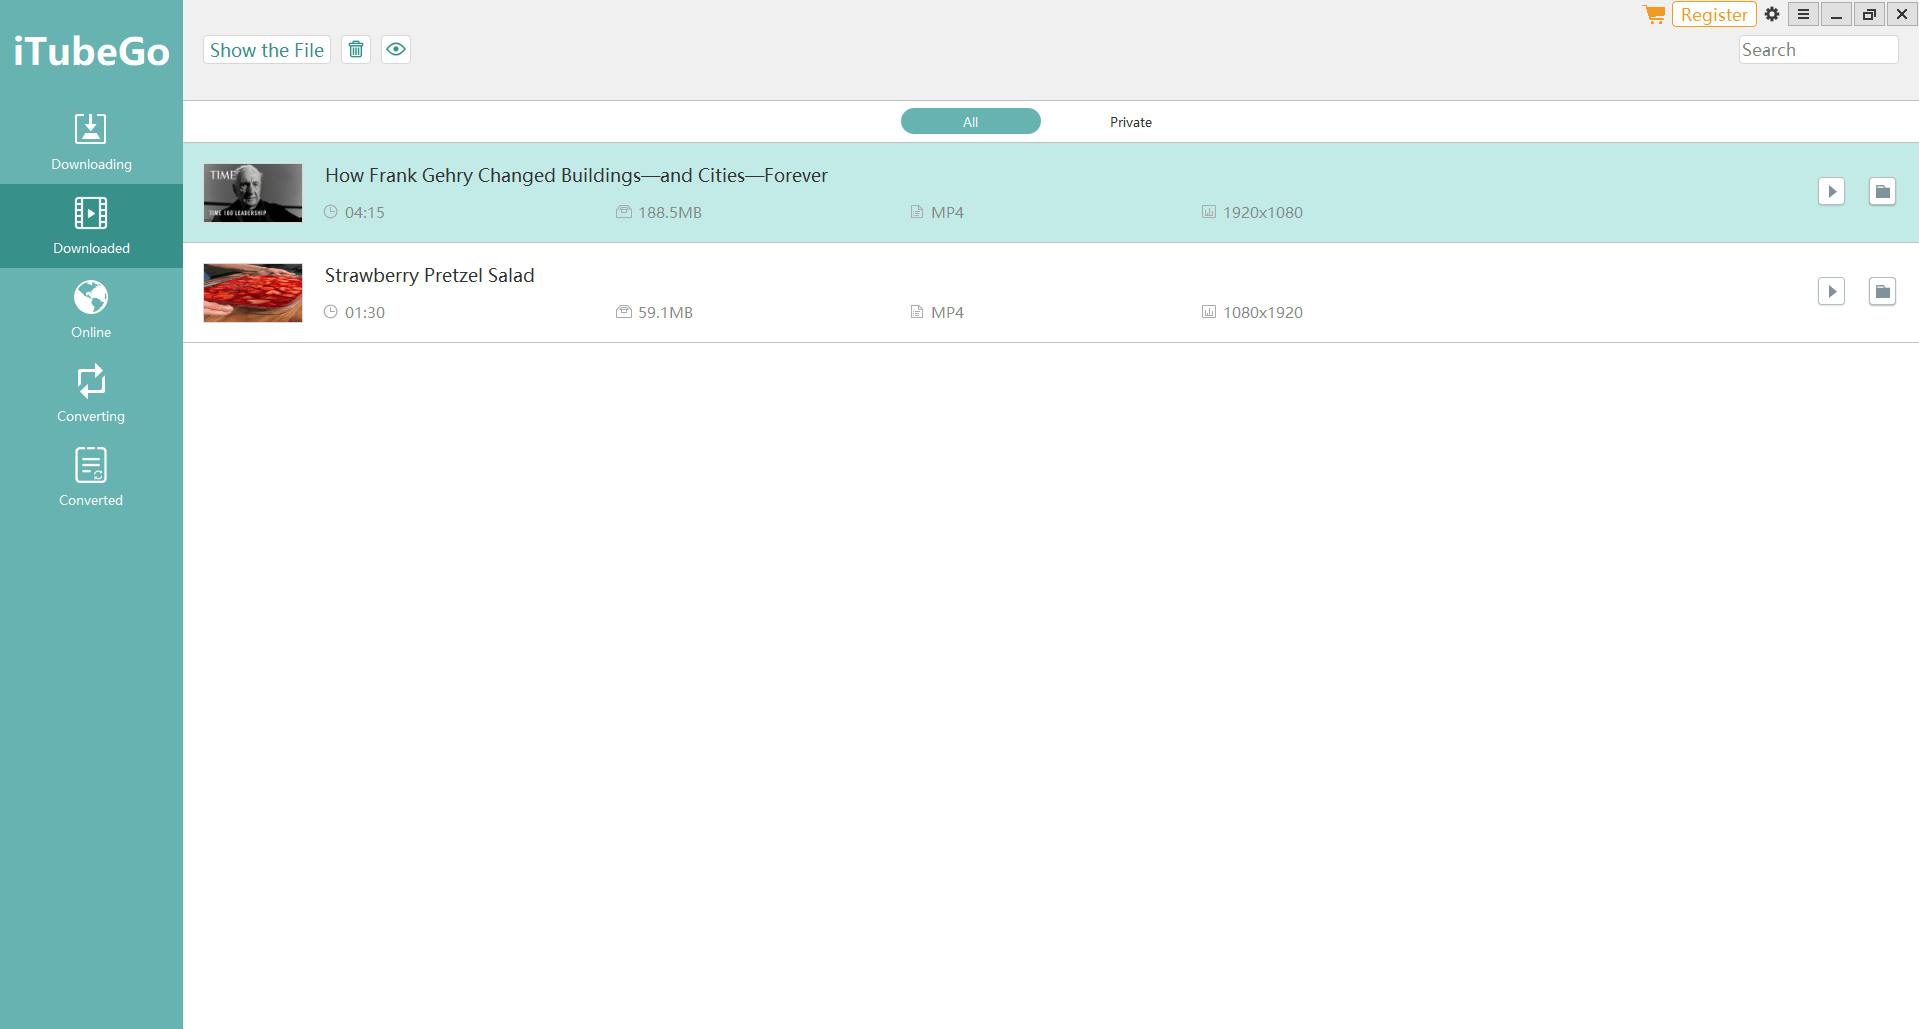Open the Converting section
The image size is (1919, 1029).
[91, 394]
